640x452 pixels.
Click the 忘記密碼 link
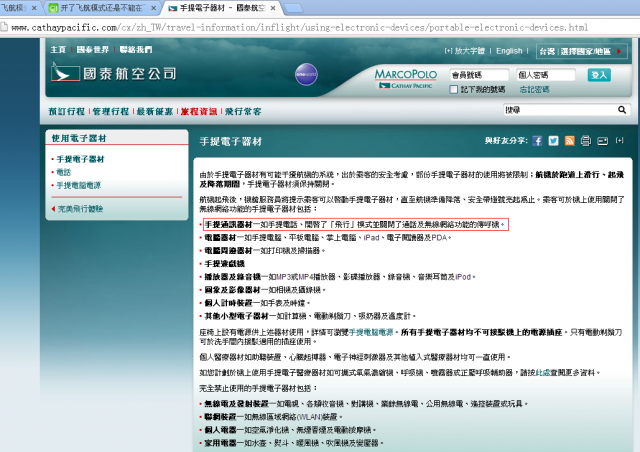(x=534, y=89)
